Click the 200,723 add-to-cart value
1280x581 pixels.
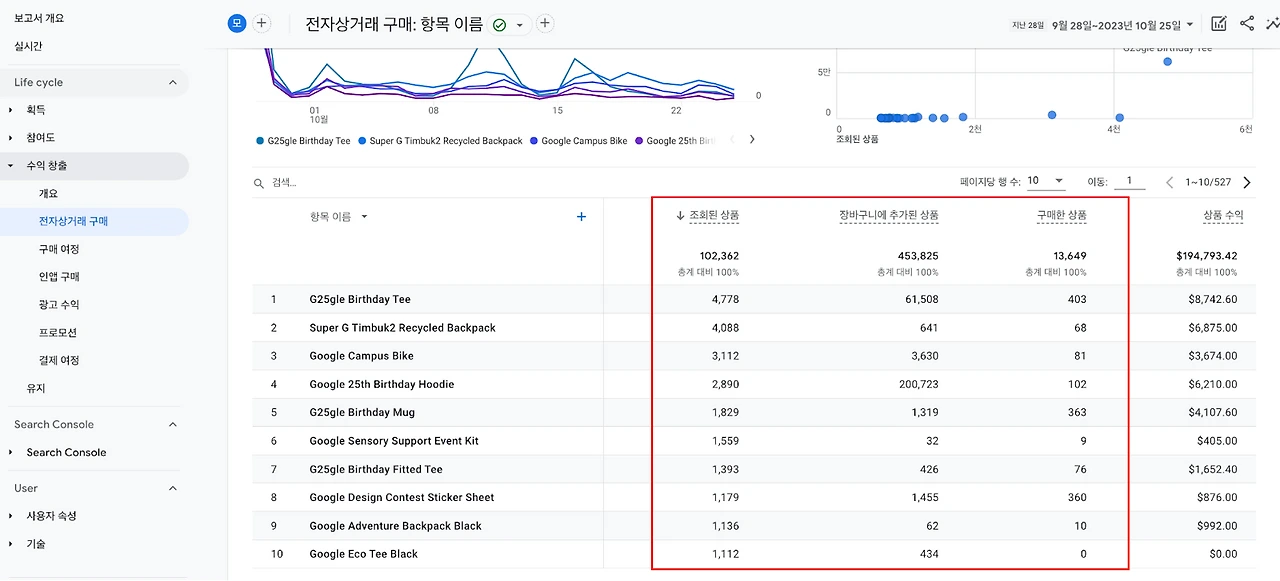tap(918, 384)
